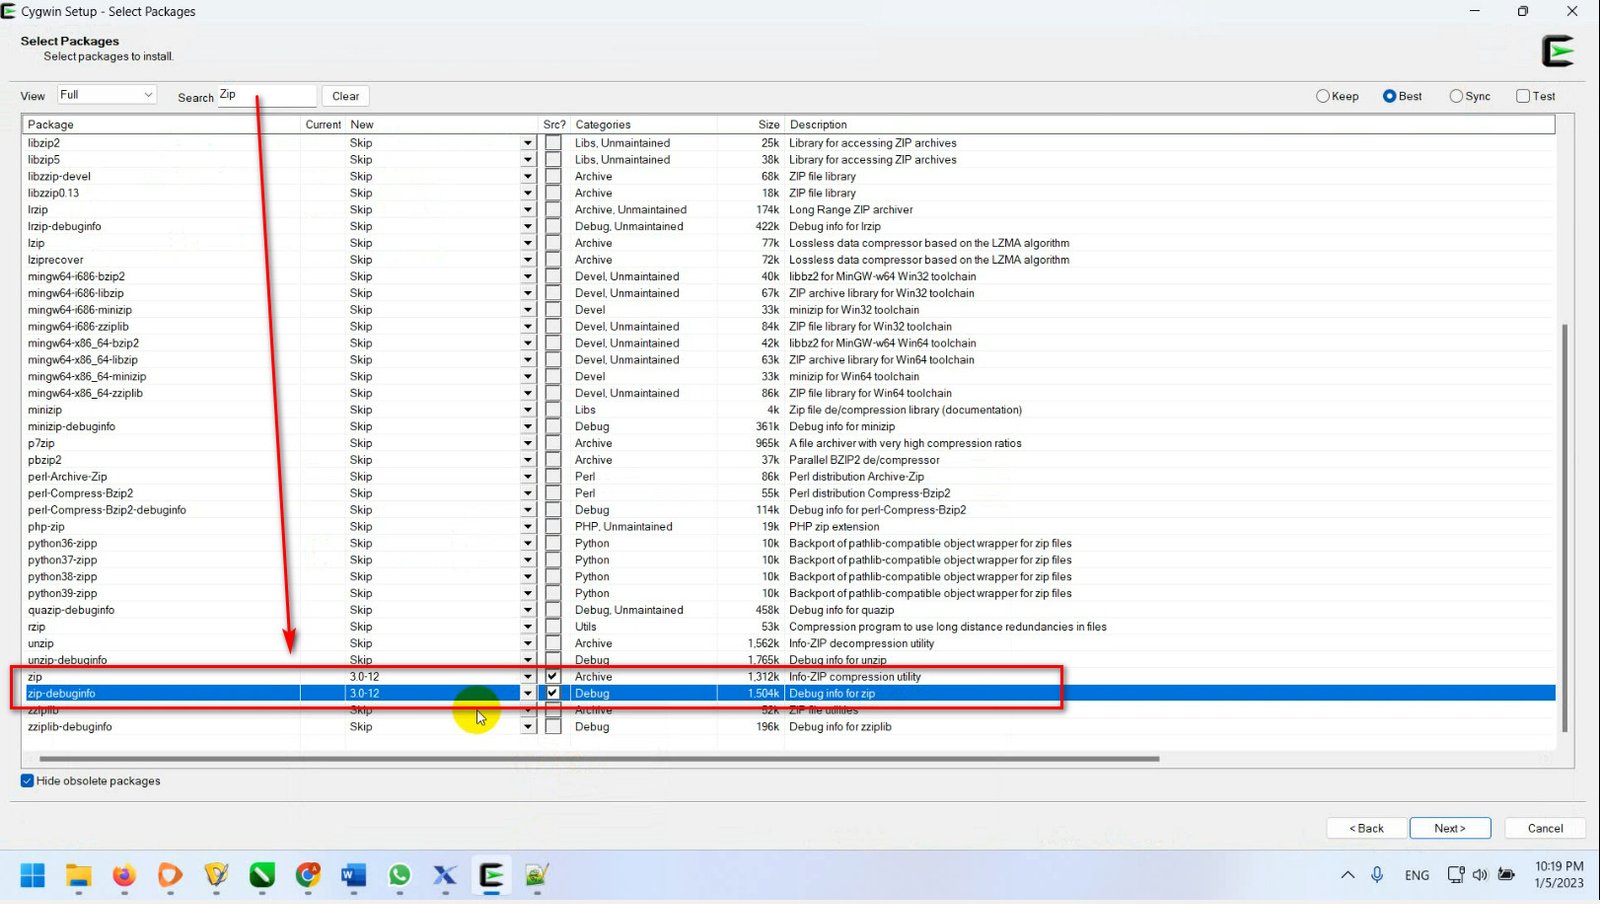Open Google Chrome from the taskbar
Viewport: 1600px width, 904px height.
pyautogui.click(x=308, y=875)
